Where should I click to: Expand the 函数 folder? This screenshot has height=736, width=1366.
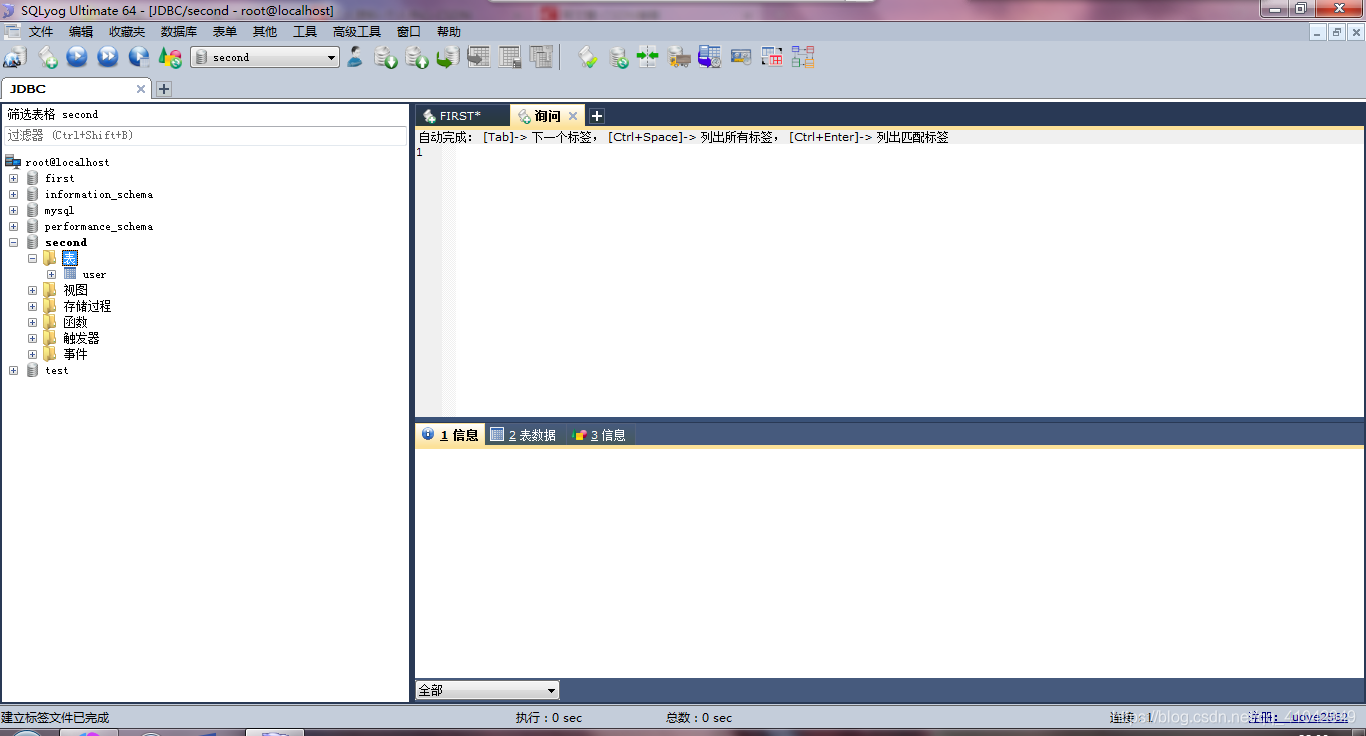(32, 322)
